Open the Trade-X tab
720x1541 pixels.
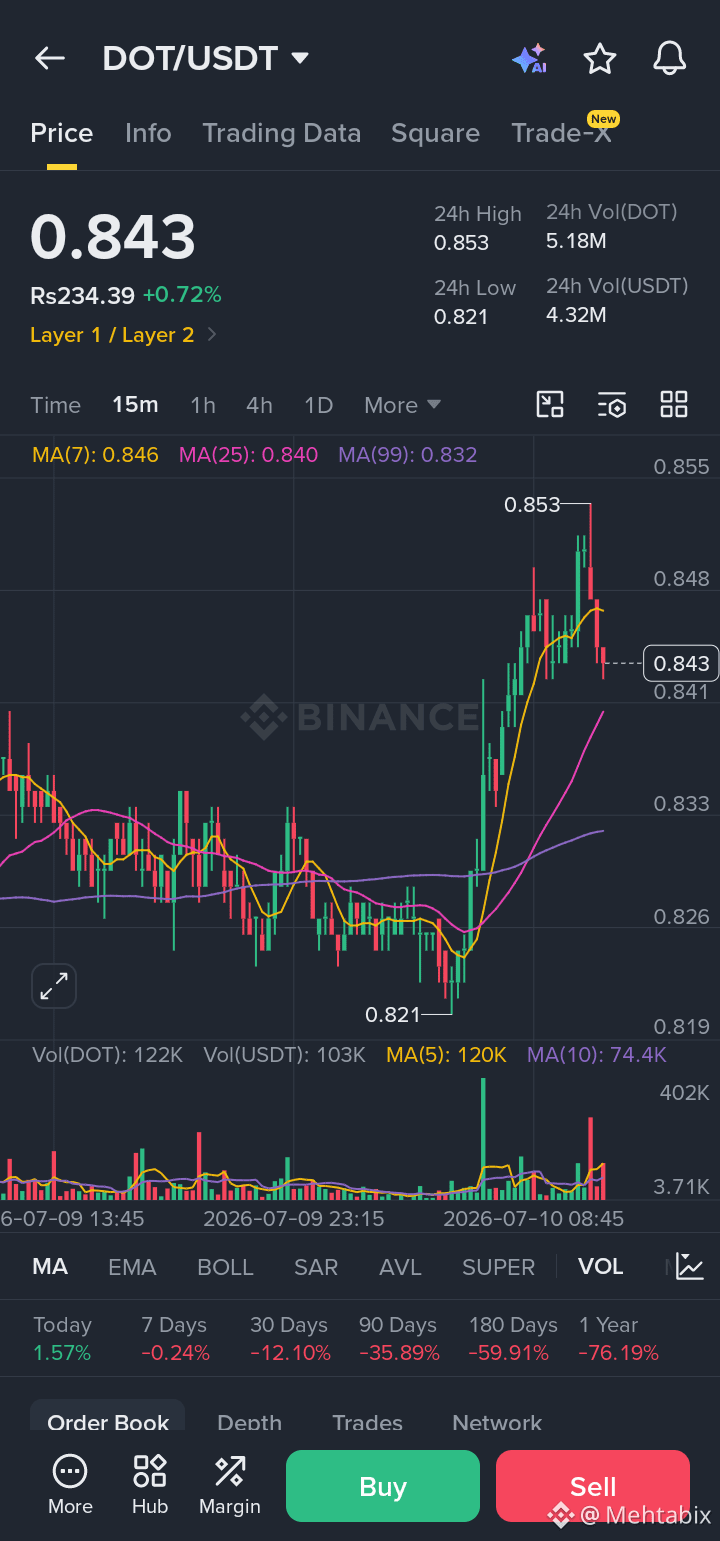561,133
